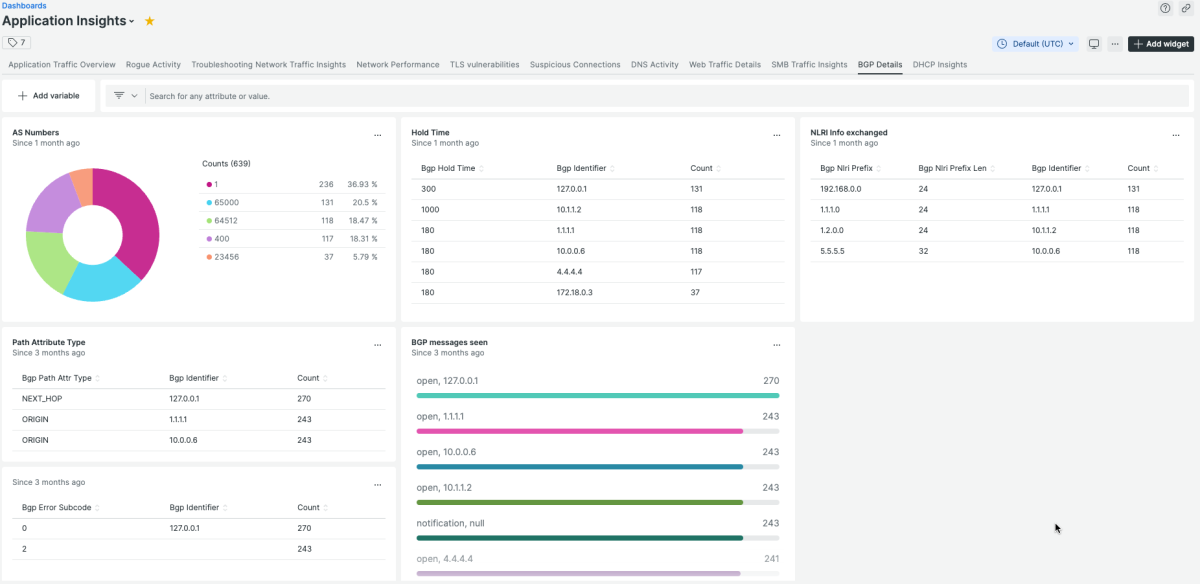The width and height of the screenshot is (1200, 584).
Task: Expand the Application Insights title dropdown
Action: click(132, 22)
